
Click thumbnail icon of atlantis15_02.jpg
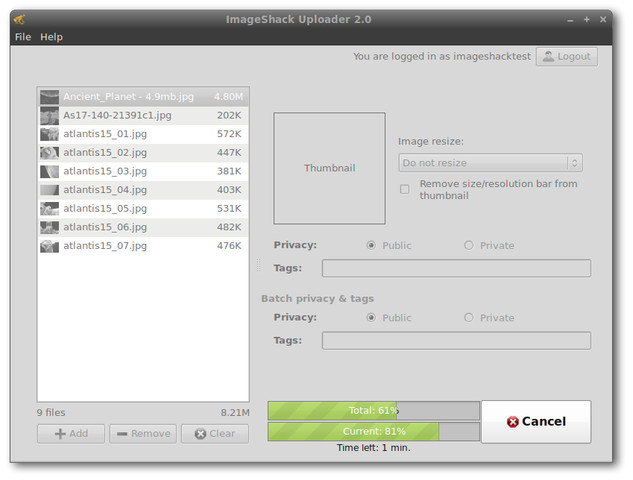pyautogui.click(x=49, y=153)
